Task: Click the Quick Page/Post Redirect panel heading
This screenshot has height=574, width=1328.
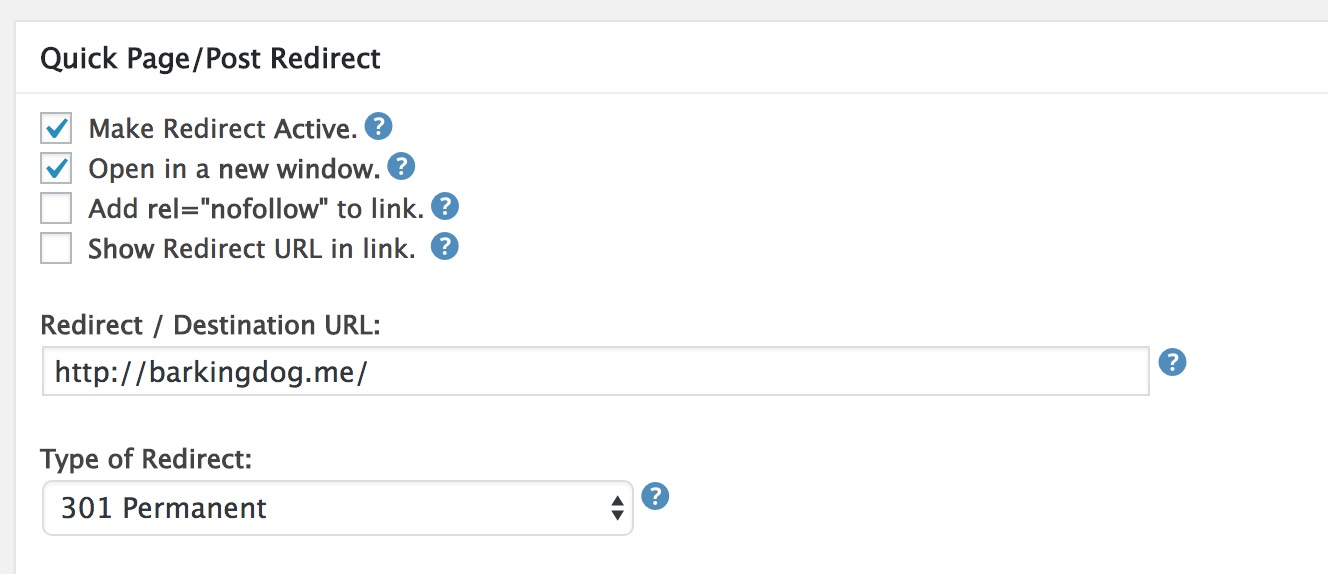Action: 210,59
